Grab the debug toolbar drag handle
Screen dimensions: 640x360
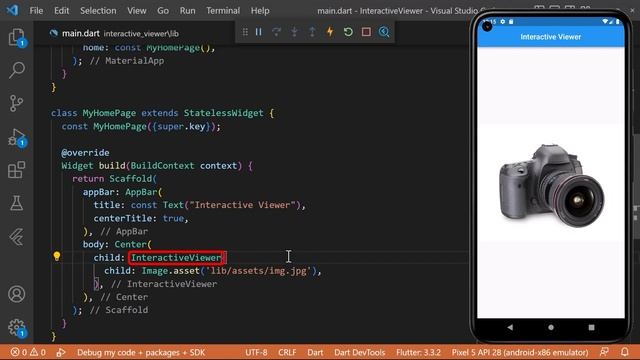click(x=245, y=32)
